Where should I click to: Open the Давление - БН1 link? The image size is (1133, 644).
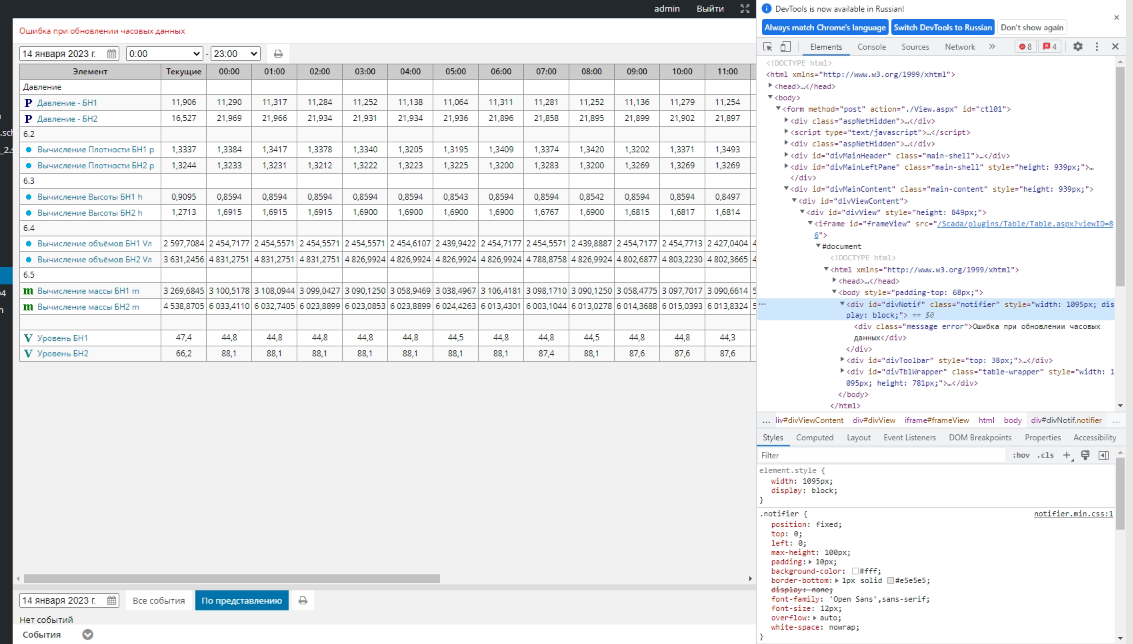click(67, 103)
